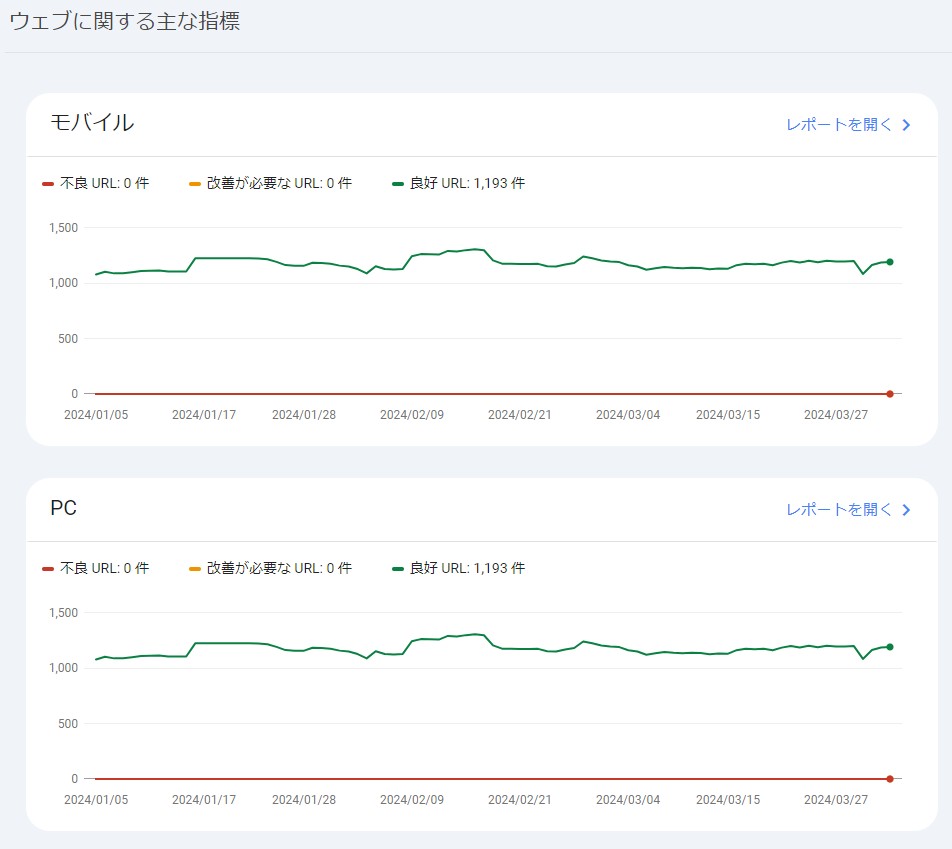952x849 pixels.
Task: Click ウェブに関する主な指標 page title
Action: click(x=124, y=21)
